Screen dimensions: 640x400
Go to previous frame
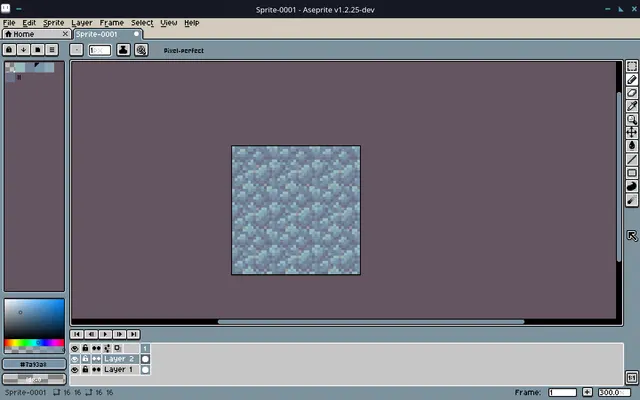[x=91, y=334]
